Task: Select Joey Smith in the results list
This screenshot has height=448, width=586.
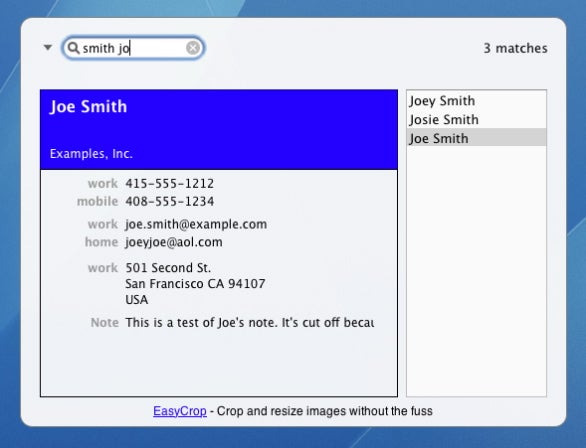Action: [476, 101]
